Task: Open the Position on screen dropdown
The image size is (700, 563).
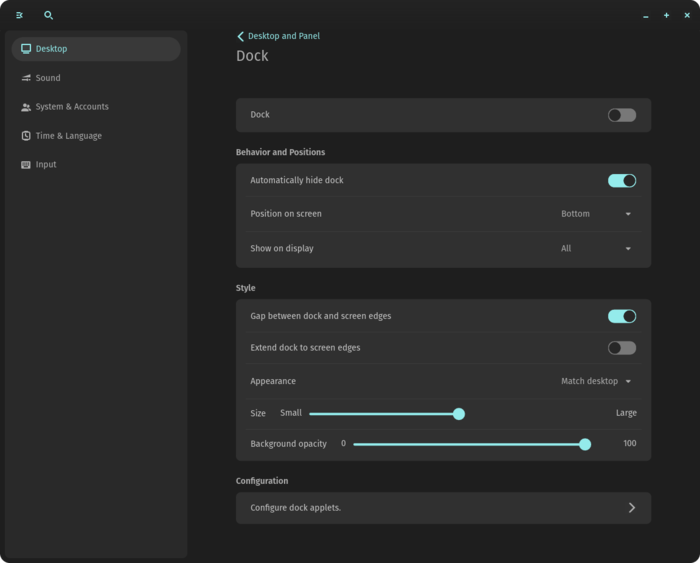Action: coord(596,214)
